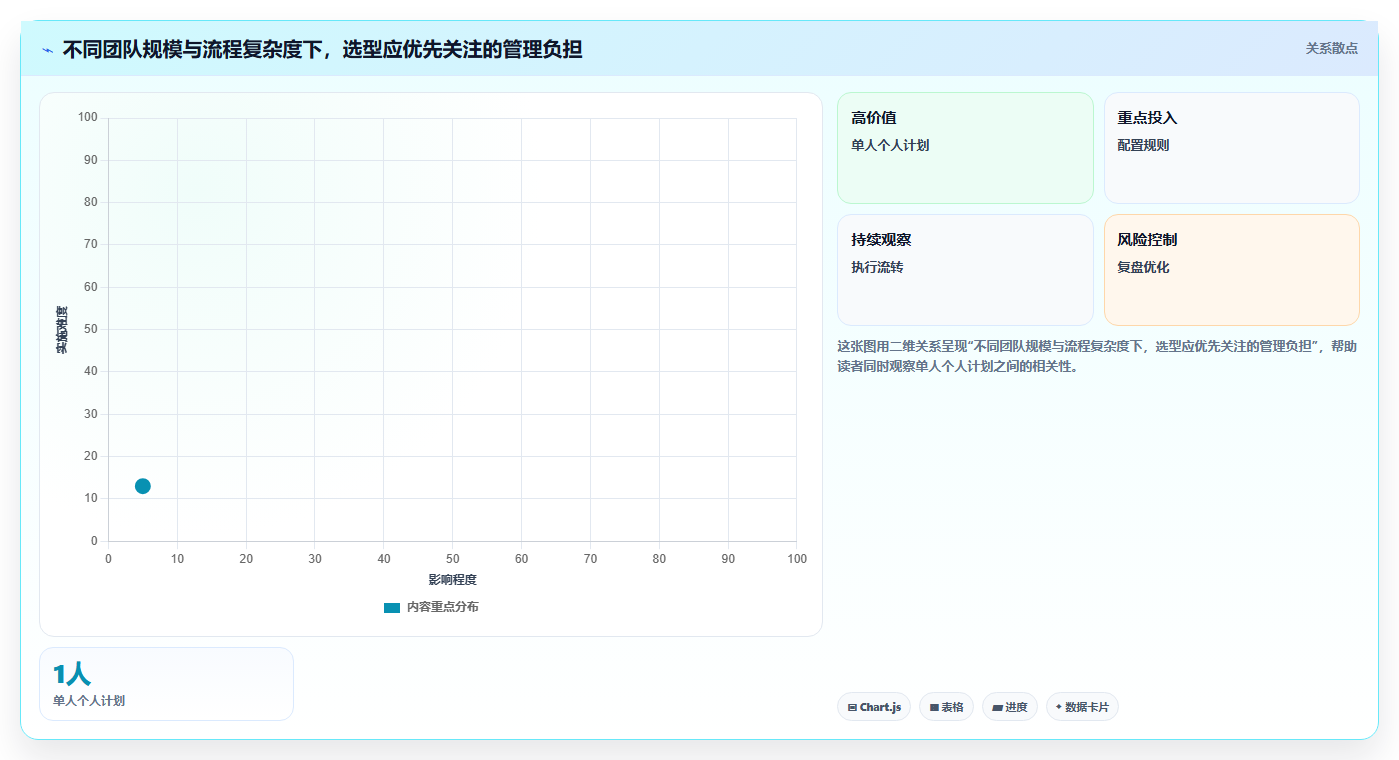This screenshot has width=1399, height=760.
Task: Select the teal scatter data point
Action: (143, 486)
